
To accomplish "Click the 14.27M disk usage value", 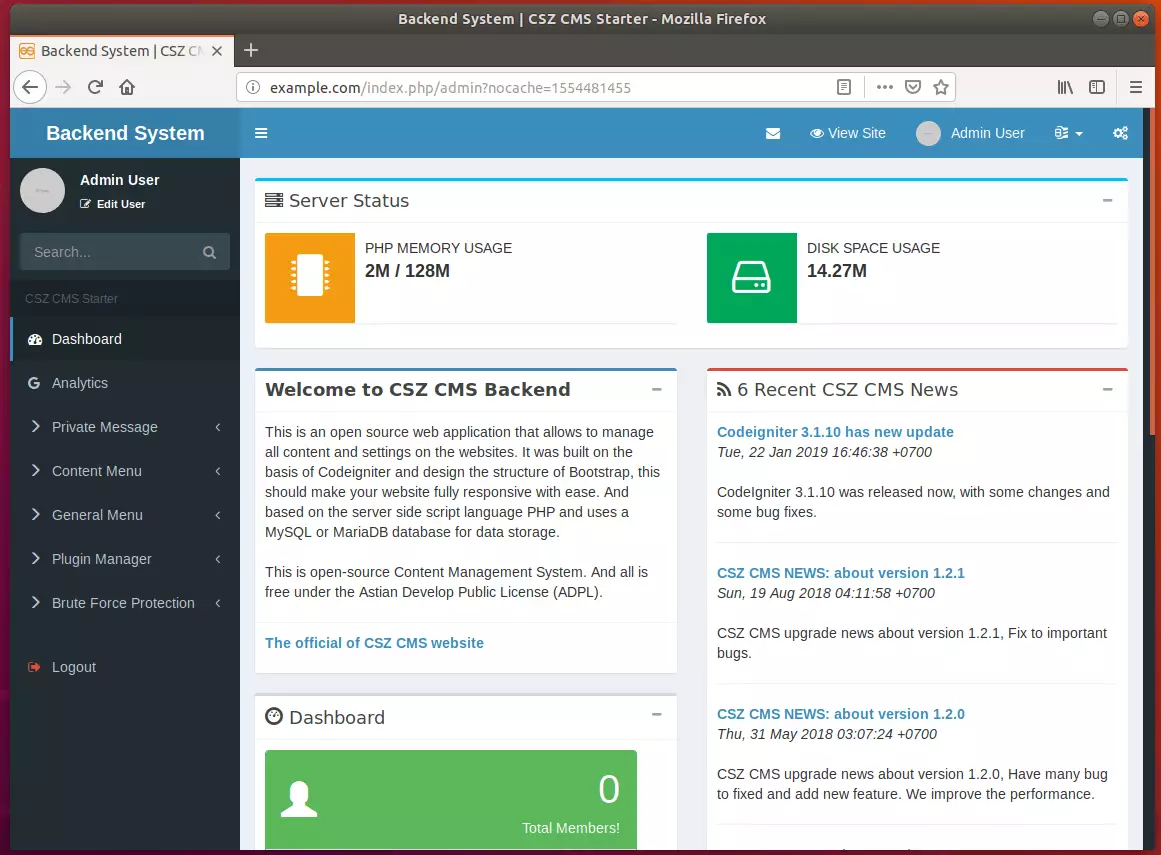I will point(837,271).
